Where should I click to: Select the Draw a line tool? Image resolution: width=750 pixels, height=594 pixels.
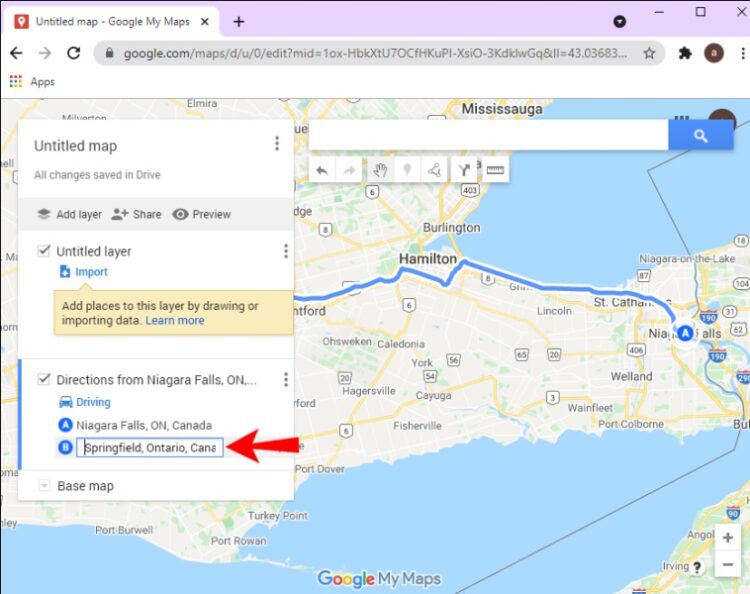coord(434,170)
